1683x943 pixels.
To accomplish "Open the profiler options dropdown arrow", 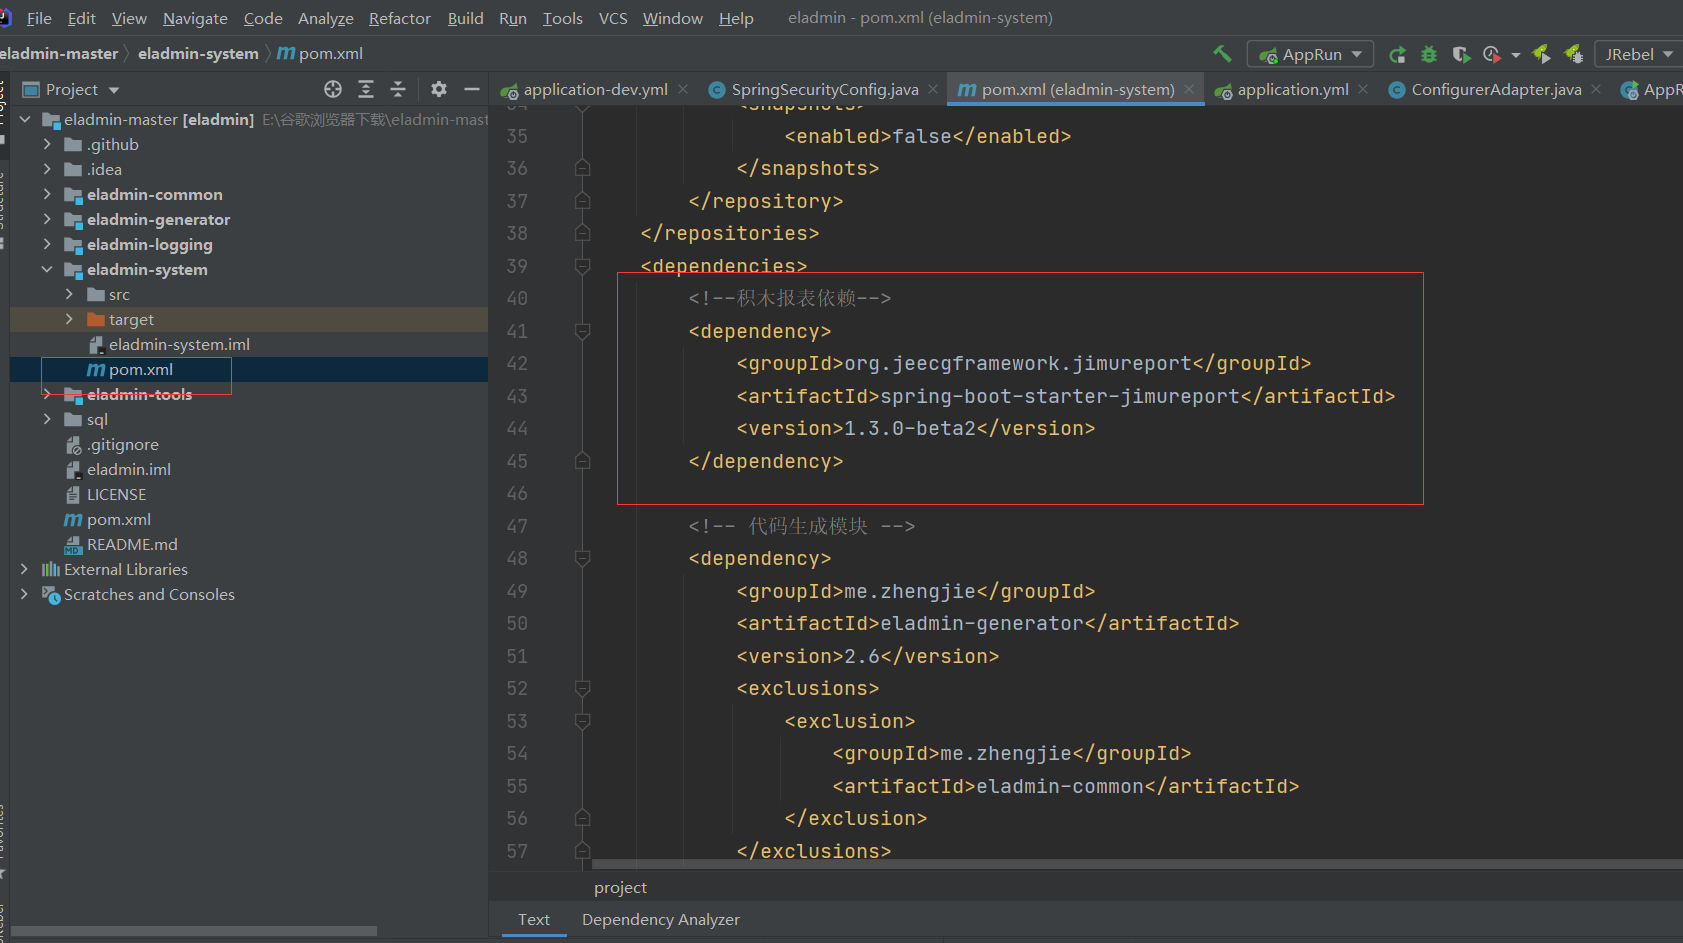I will pyautogui.click(x=1516, y=55).
